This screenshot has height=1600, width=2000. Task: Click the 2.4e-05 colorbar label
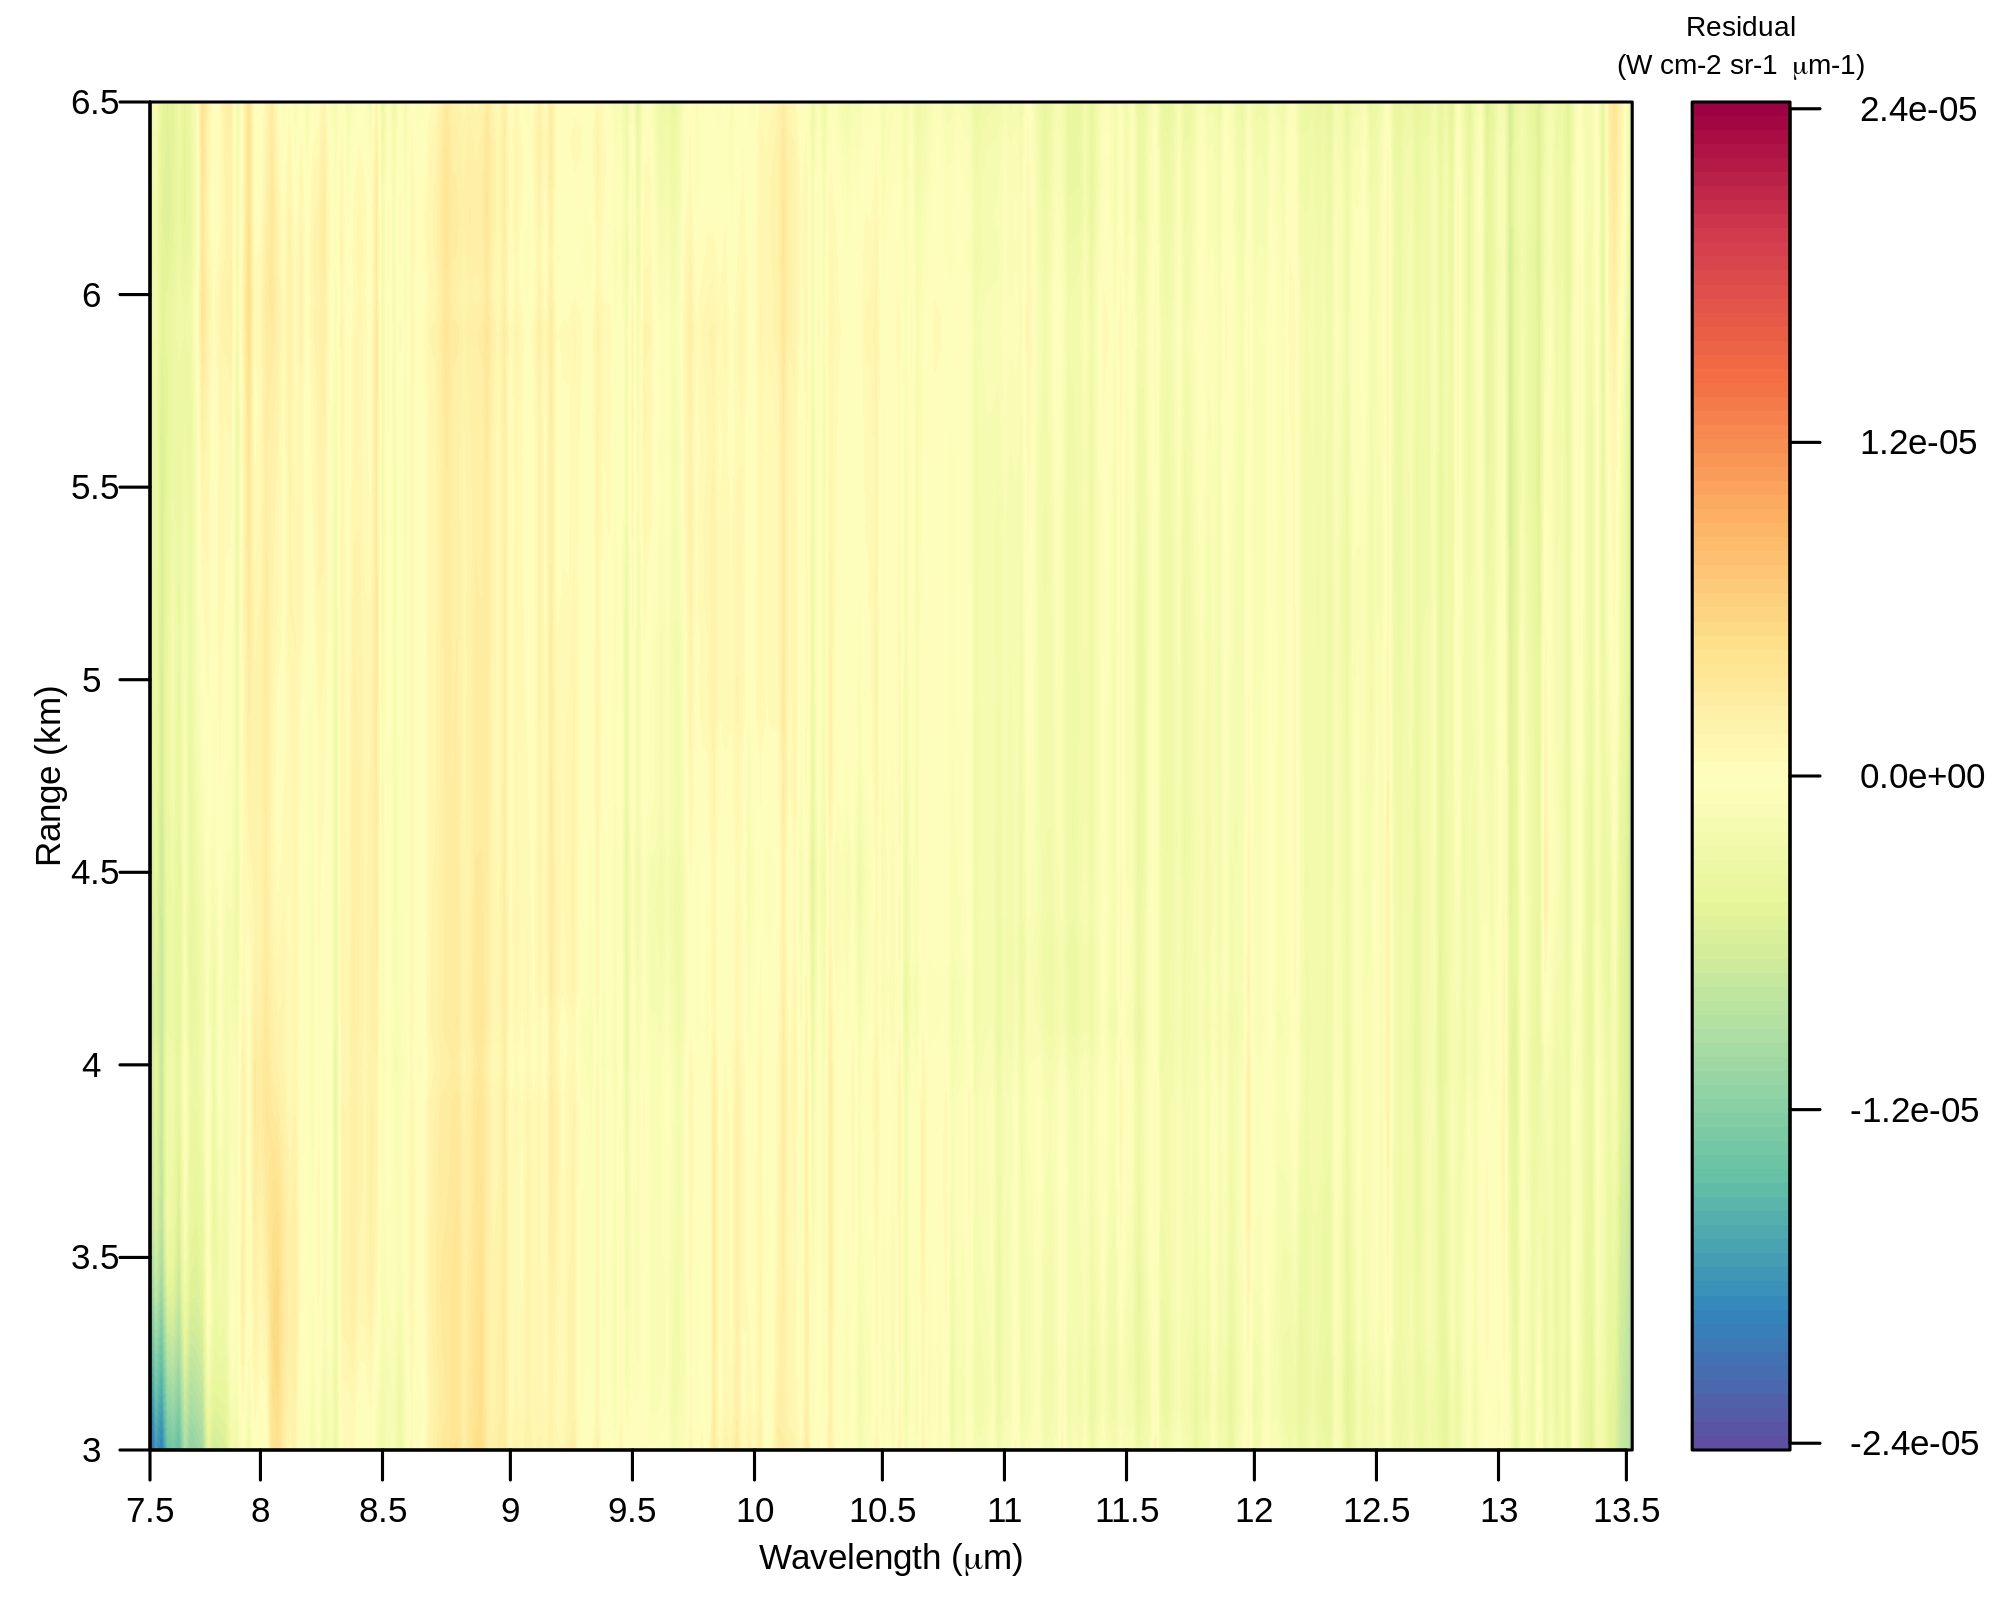point(1917,109)
